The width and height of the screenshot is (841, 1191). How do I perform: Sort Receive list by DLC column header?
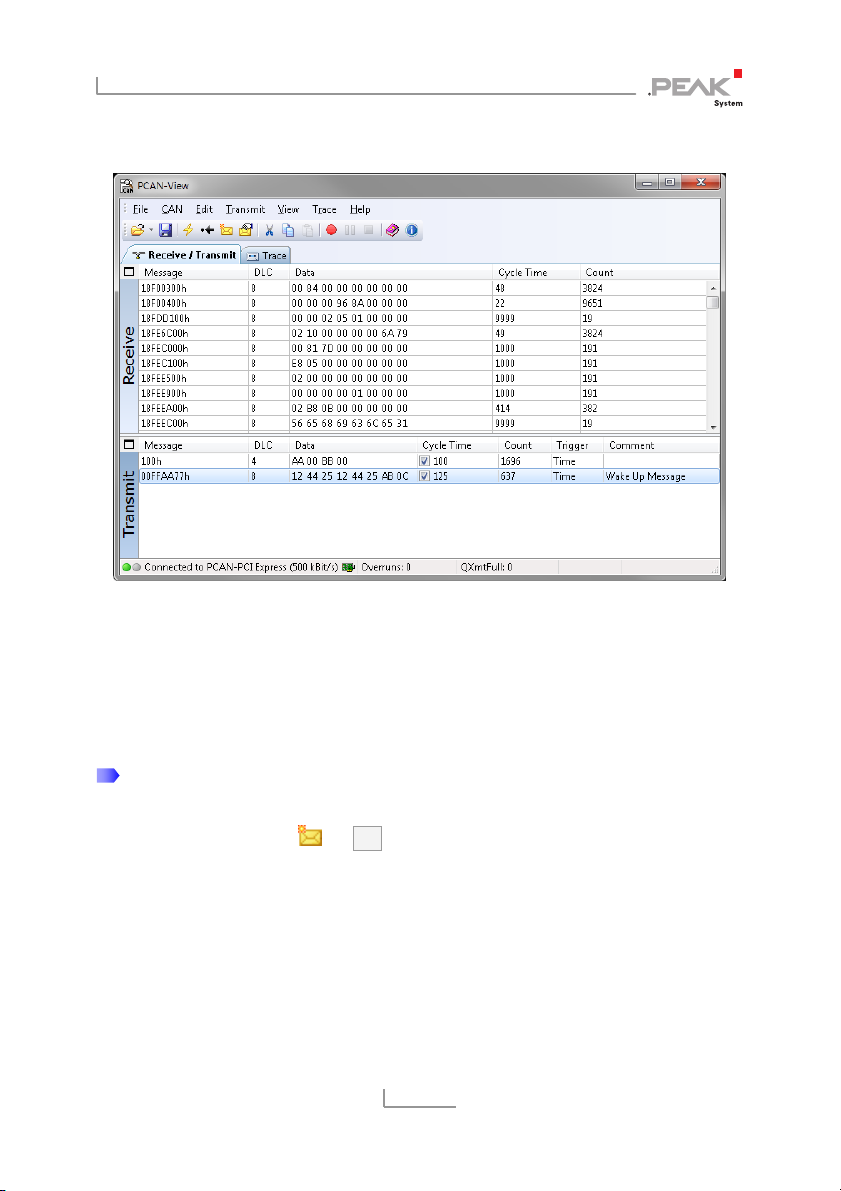point(268,272)
